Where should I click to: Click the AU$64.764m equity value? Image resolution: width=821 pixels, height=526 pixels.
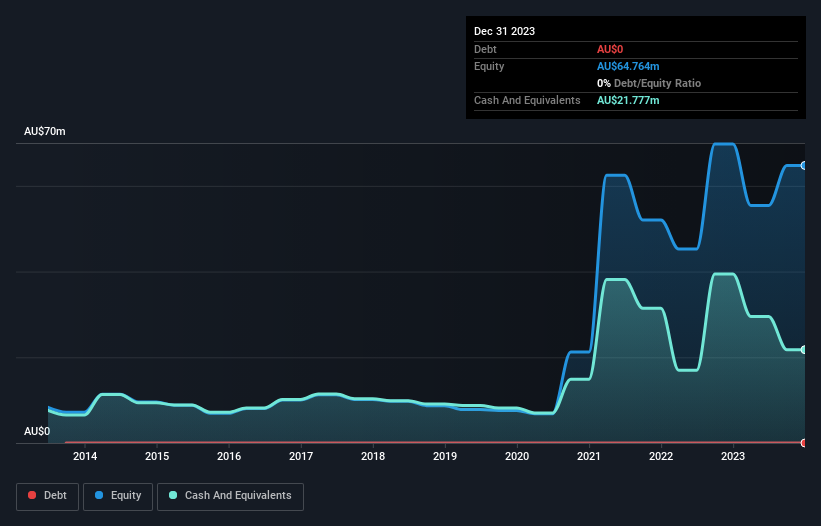tap(628, 66)
